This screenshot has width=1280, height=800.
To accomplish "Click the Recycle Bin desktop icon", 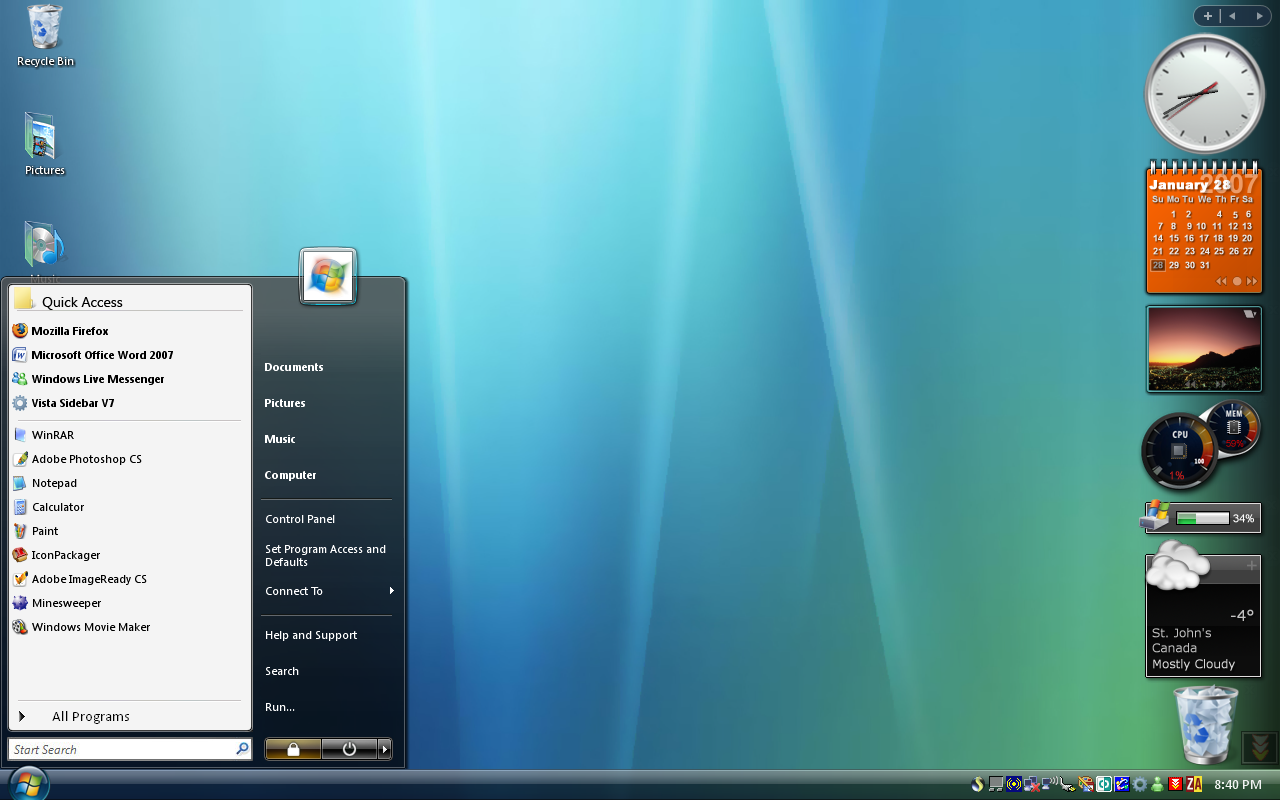I will pos(45,36).
